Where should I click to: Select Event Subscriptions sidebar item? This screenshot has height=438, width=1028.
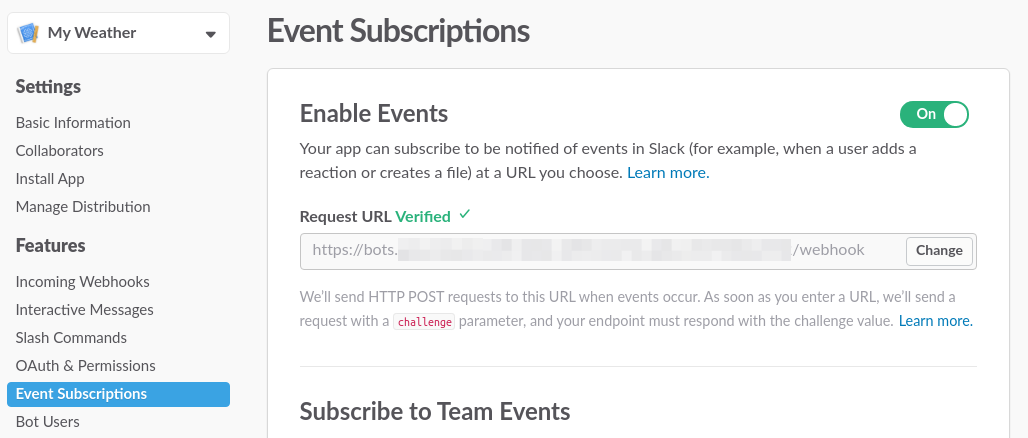[x=81, y=394]
